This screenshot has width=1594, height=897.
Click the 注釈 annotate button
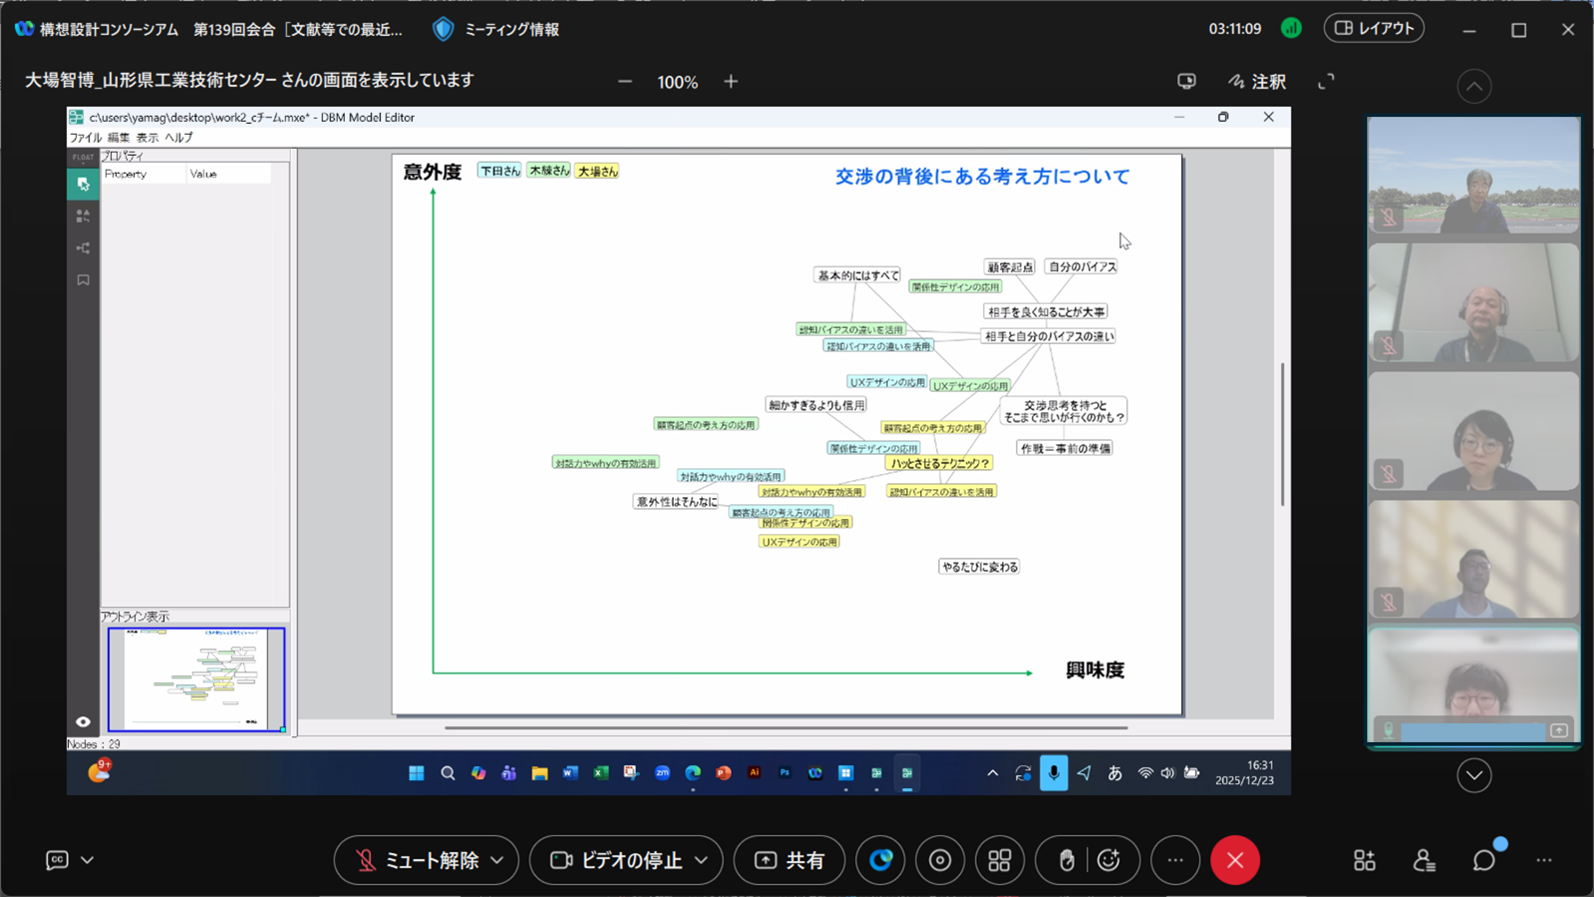tap(1257, 82)
